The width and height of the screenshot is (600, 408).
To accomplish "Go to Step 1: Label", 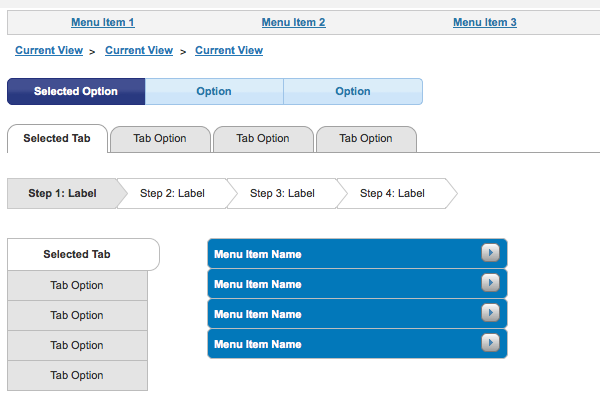I will click(x=62, y=193).
